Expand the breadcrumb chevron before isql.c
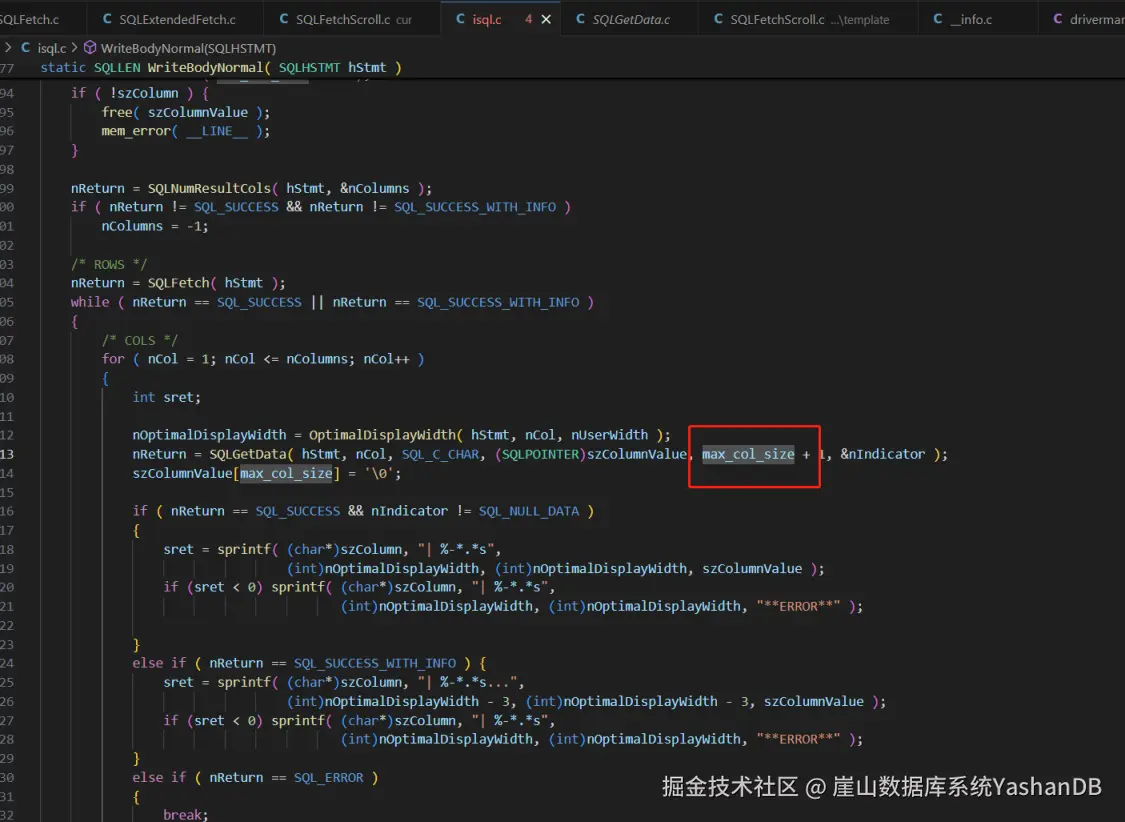Screen dimensions: 1125x822 tap(8, 47)
